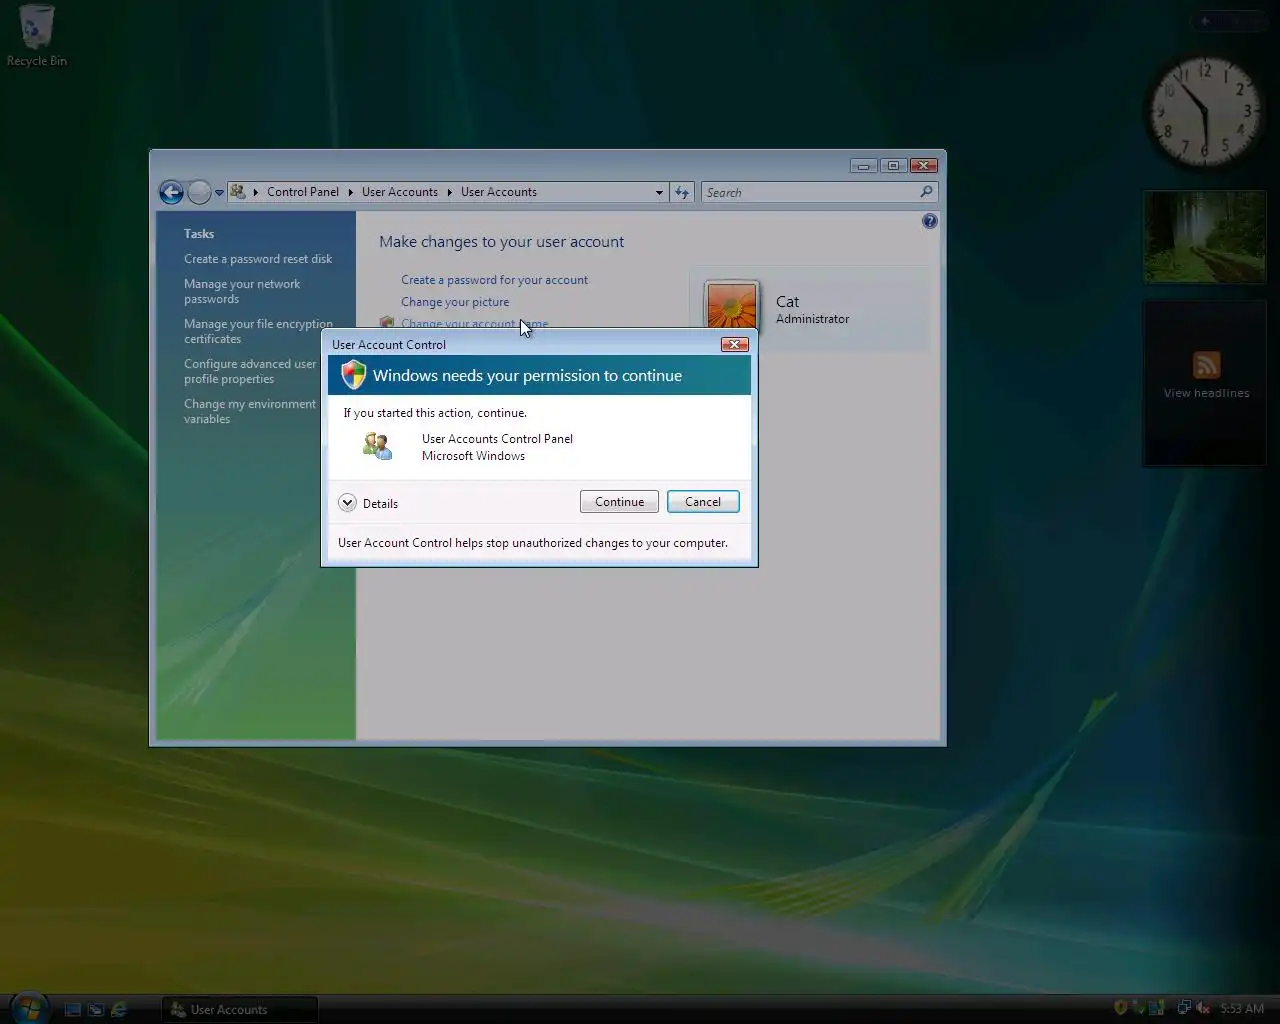Refresh the Control Panel address bar

(682, 192)
